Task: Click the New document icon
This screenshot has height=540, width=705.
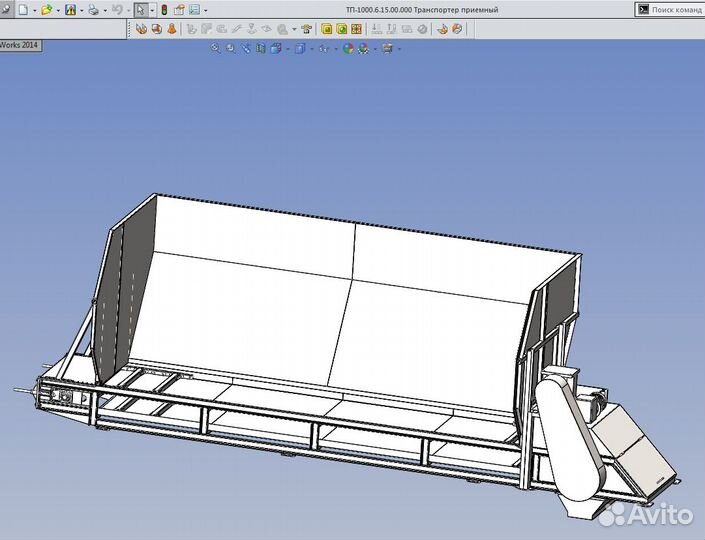Action: tap(22, 9)
